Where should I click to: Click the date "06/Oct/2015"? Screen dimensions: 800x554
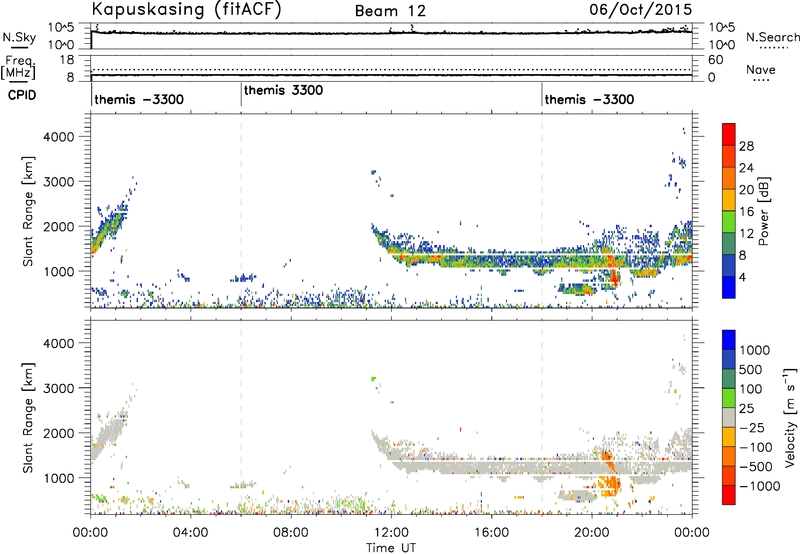[641, 10]
